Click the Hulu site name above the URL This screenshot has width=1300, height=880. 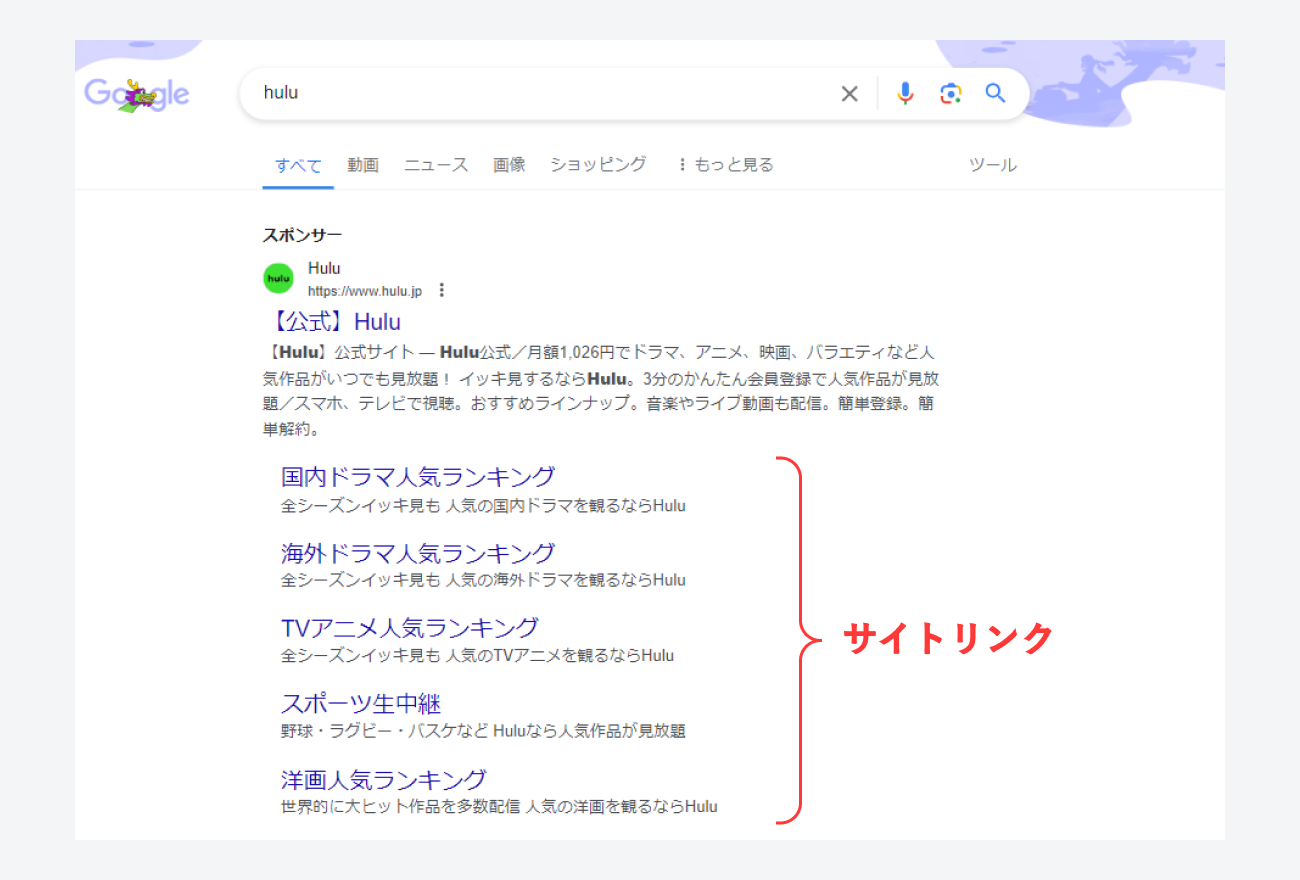click(x=324, y=268)
